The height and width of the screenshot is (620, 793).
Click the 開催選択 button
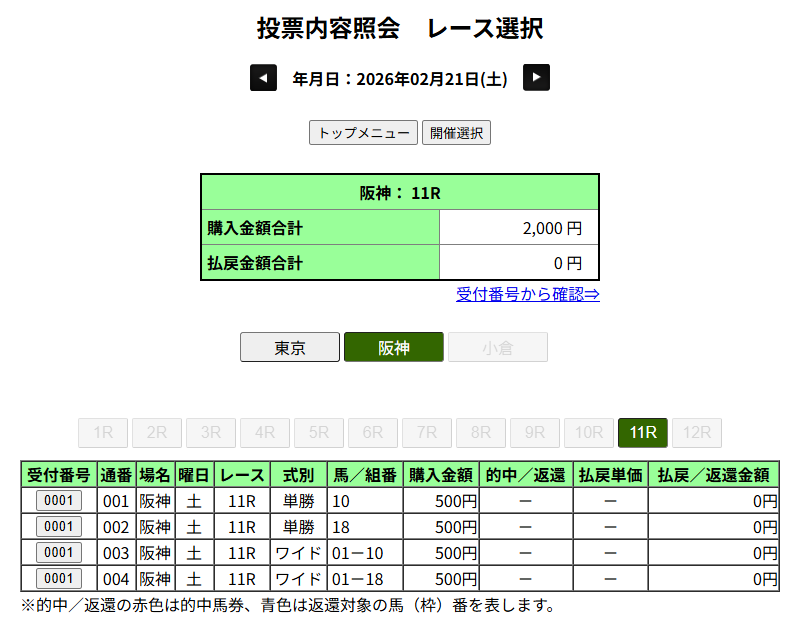[x=456, y=133]
